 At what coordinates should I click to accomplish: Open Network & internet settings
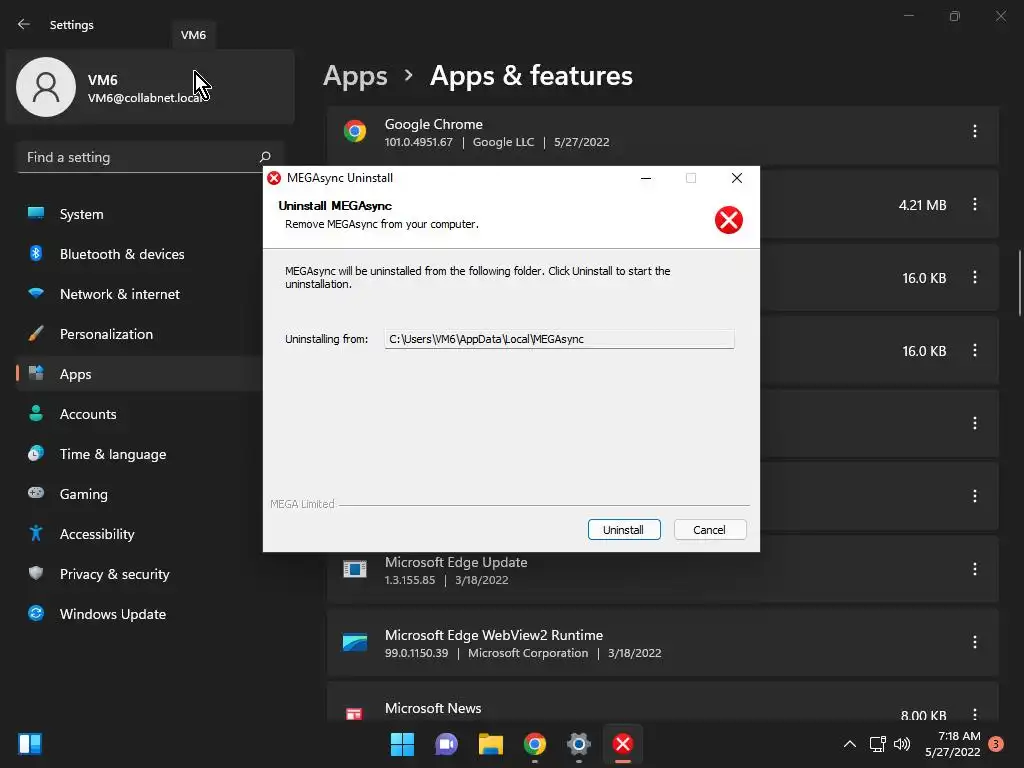point(139,294)
